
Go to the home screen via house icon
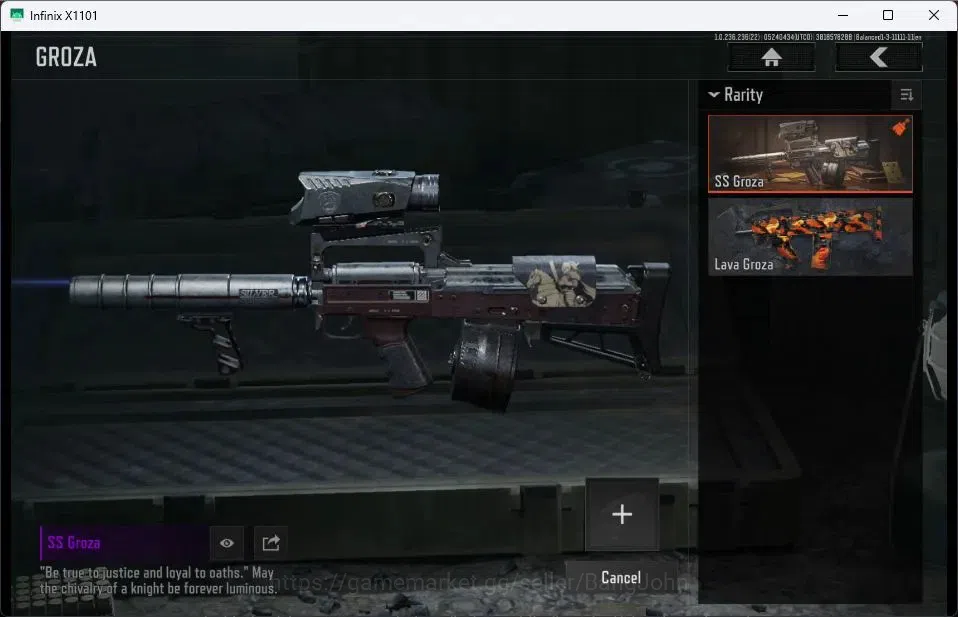coord(771,57)
